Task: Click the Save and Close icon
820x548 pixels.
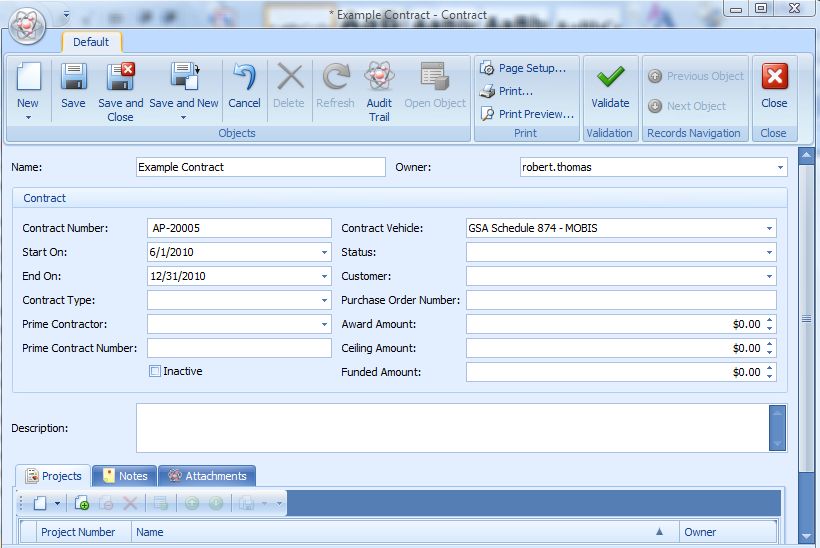Action: click(x=120, y=77)
